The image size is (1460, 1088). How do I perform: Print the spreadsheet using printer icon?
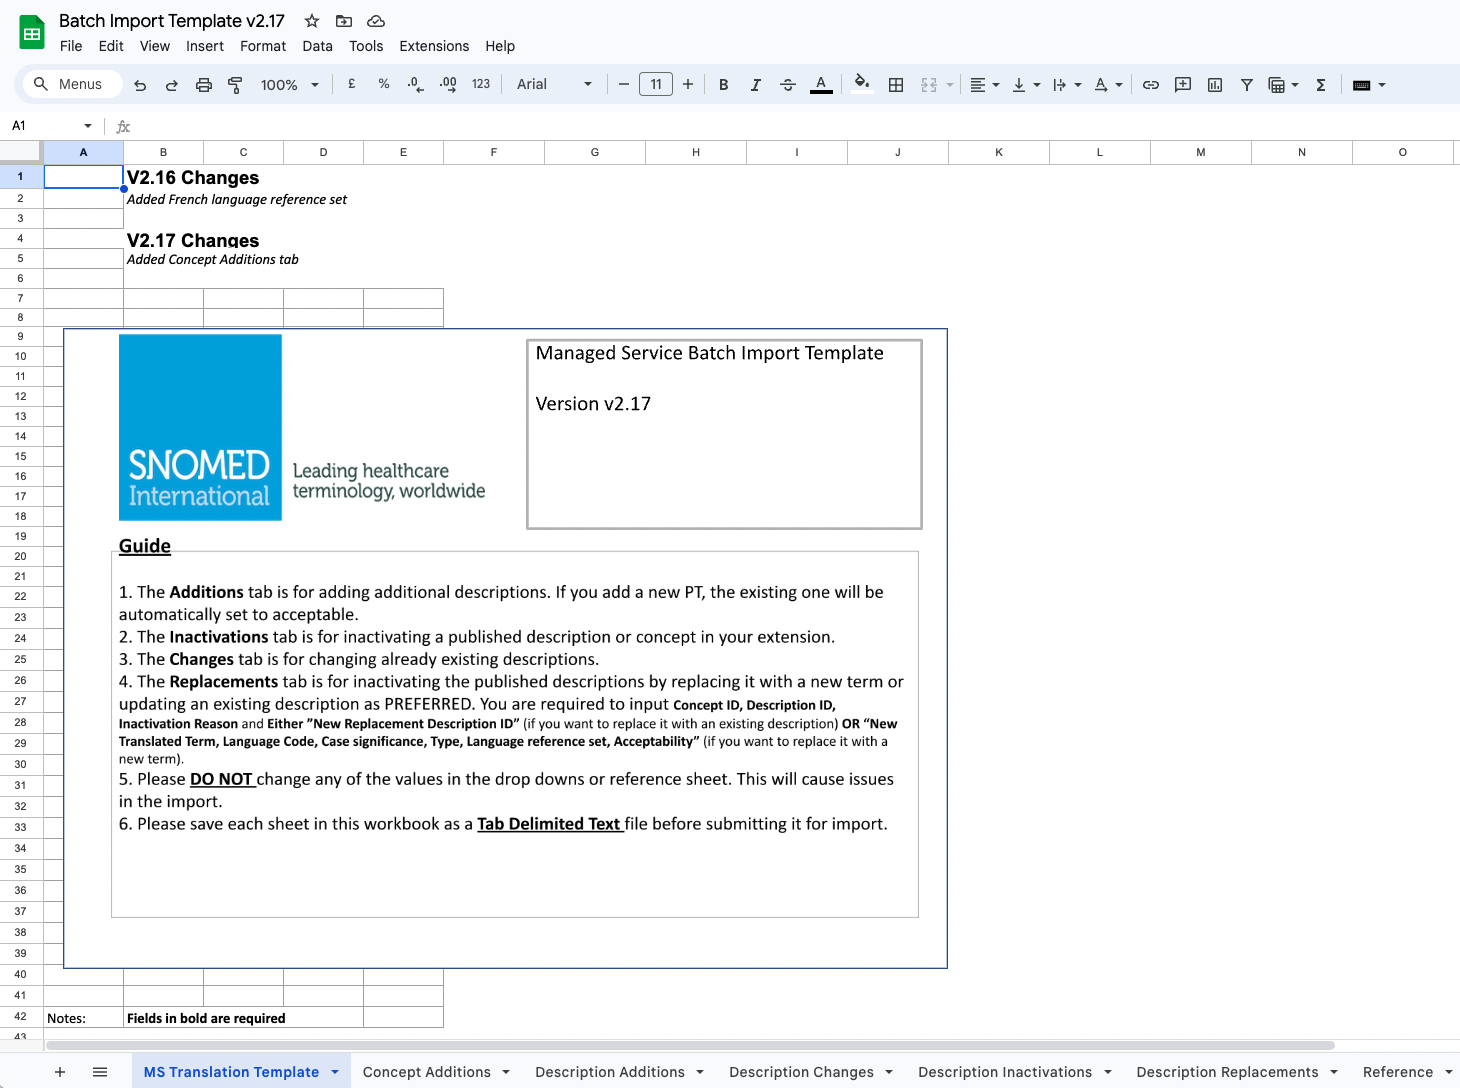204,85
